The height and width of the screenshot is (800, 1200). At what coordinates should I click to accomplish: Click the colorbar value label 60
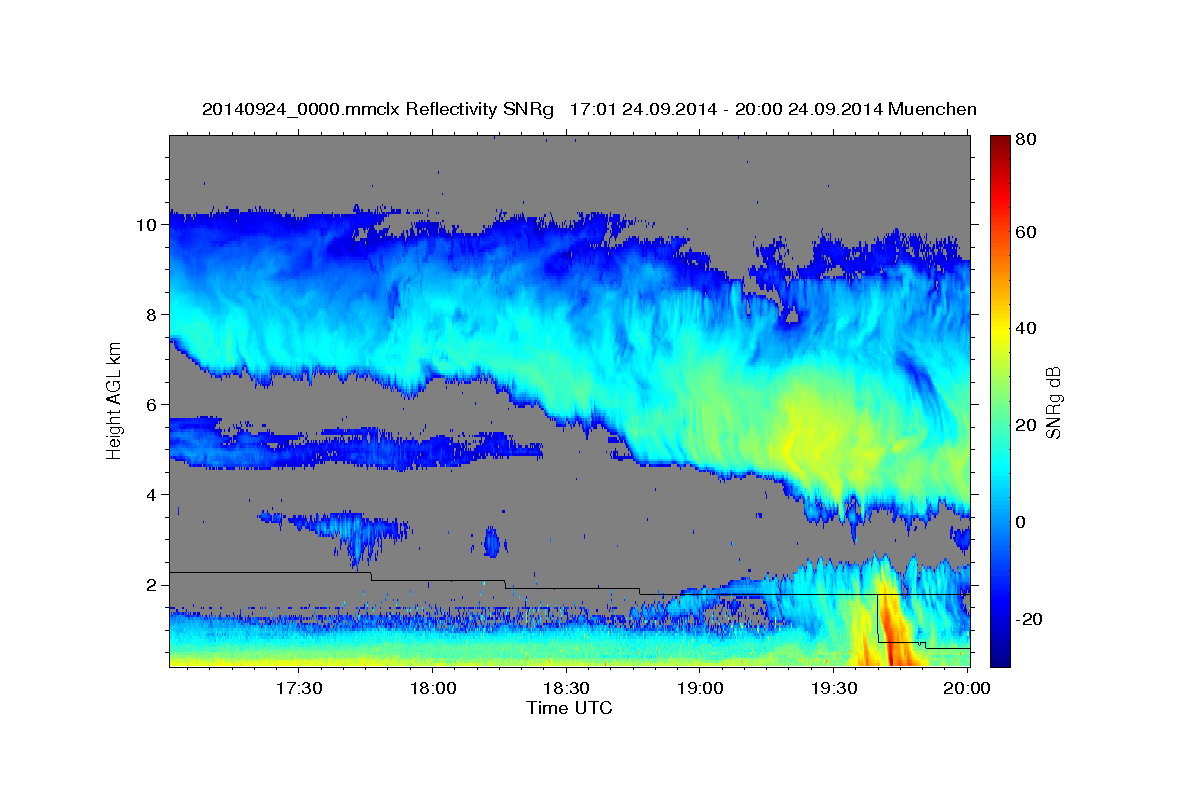(1025, 232)
